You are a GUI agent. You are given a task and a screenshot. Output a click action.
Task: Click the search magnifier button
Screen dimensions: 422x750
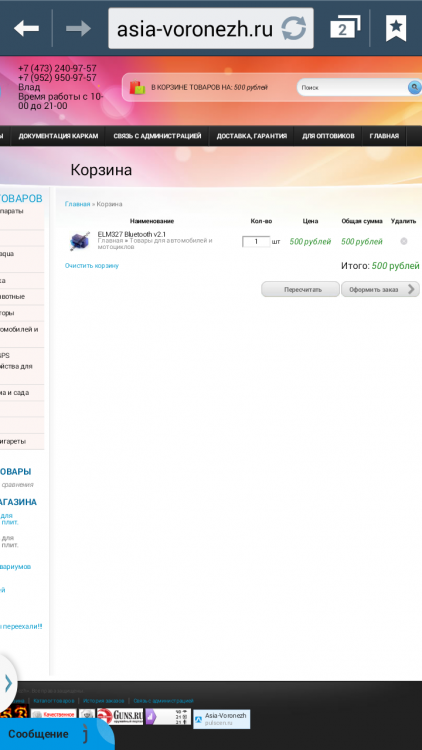click(x=414, y=87)
